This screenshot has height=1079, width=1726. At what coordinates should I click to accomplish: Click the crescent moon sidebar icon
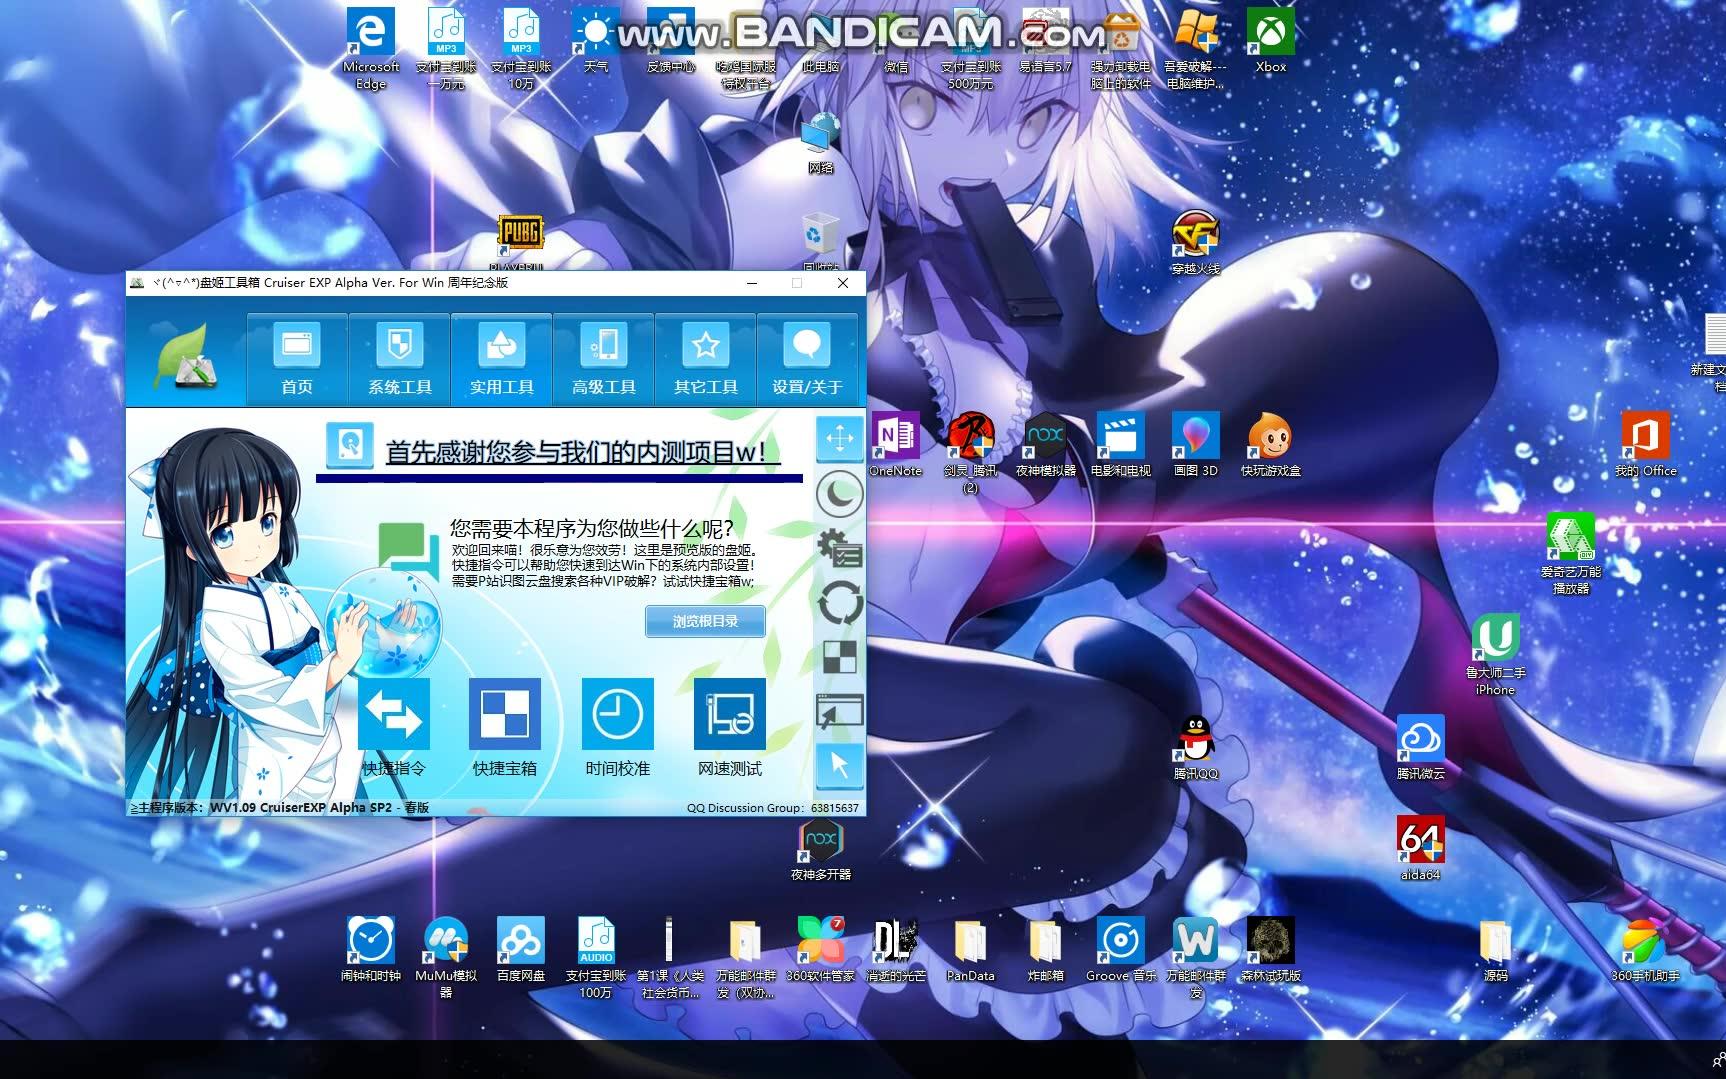click(x=840, y=494)
